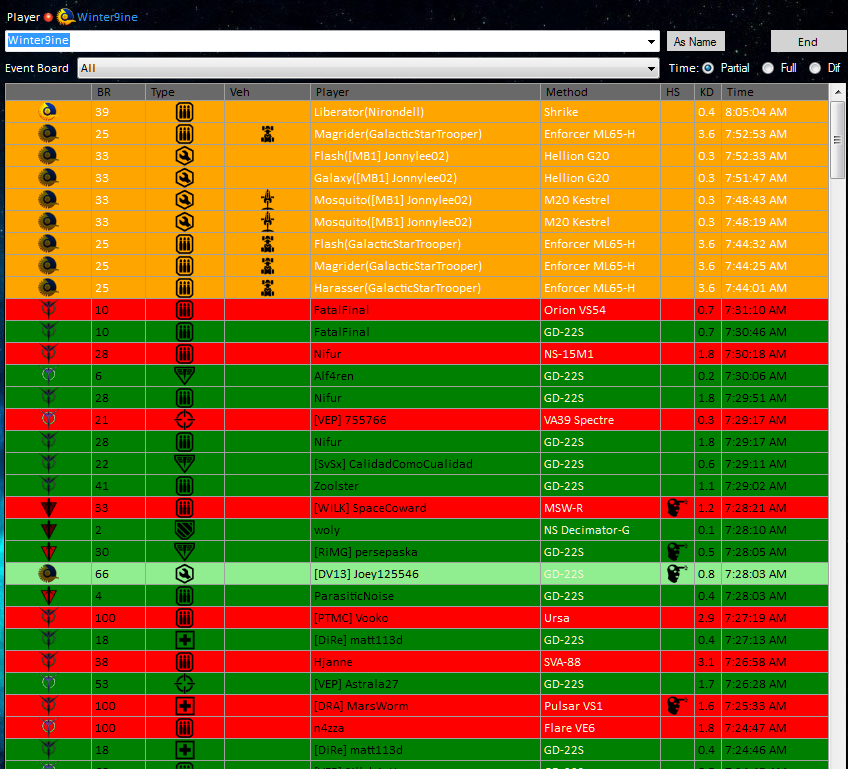Select the Dif time radio button

tap(815, 68)
